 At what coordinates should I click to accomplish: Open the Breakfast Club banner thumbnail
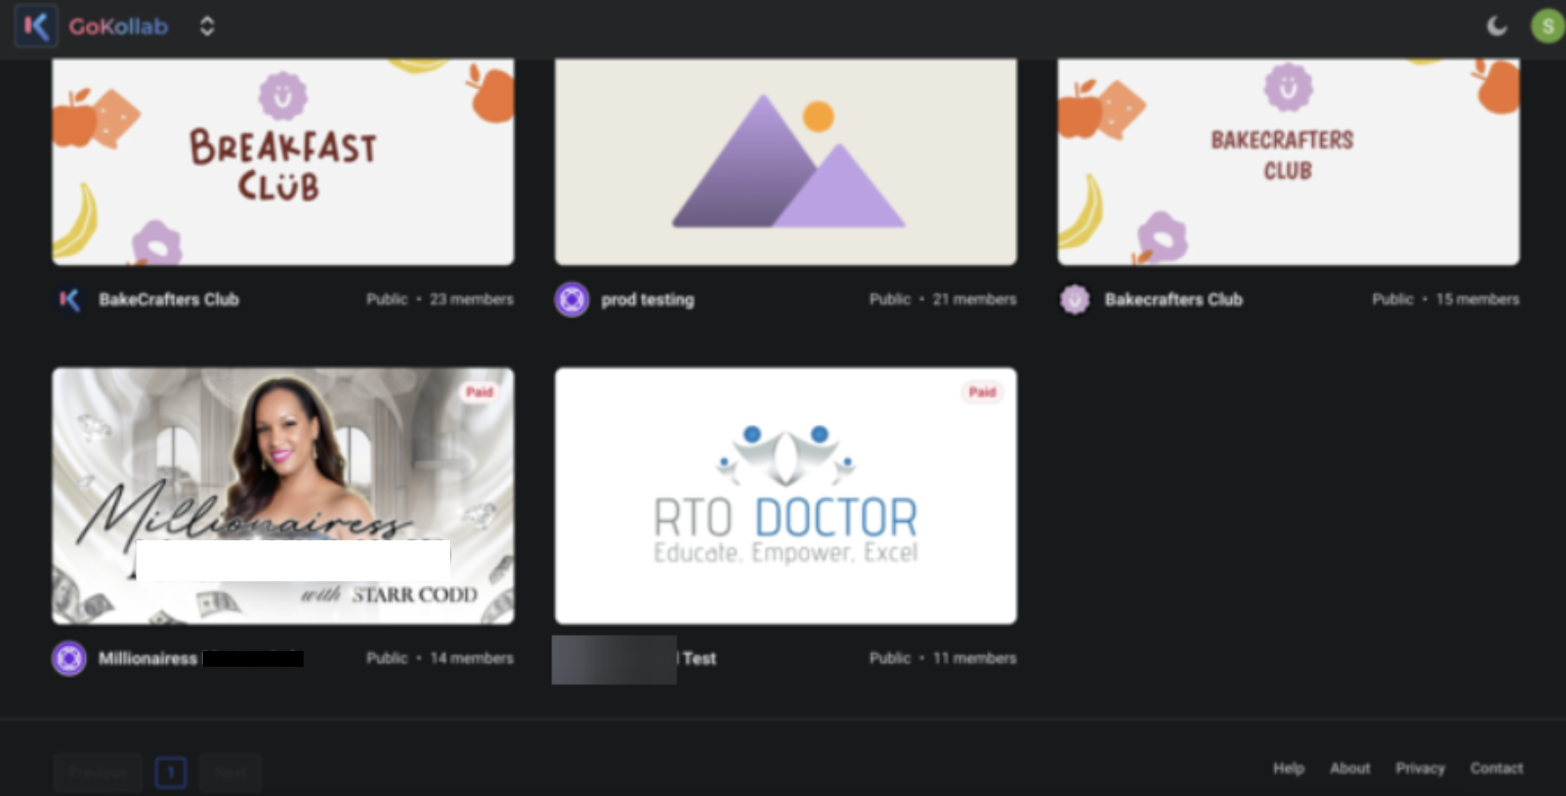click(x=283, y=160)
